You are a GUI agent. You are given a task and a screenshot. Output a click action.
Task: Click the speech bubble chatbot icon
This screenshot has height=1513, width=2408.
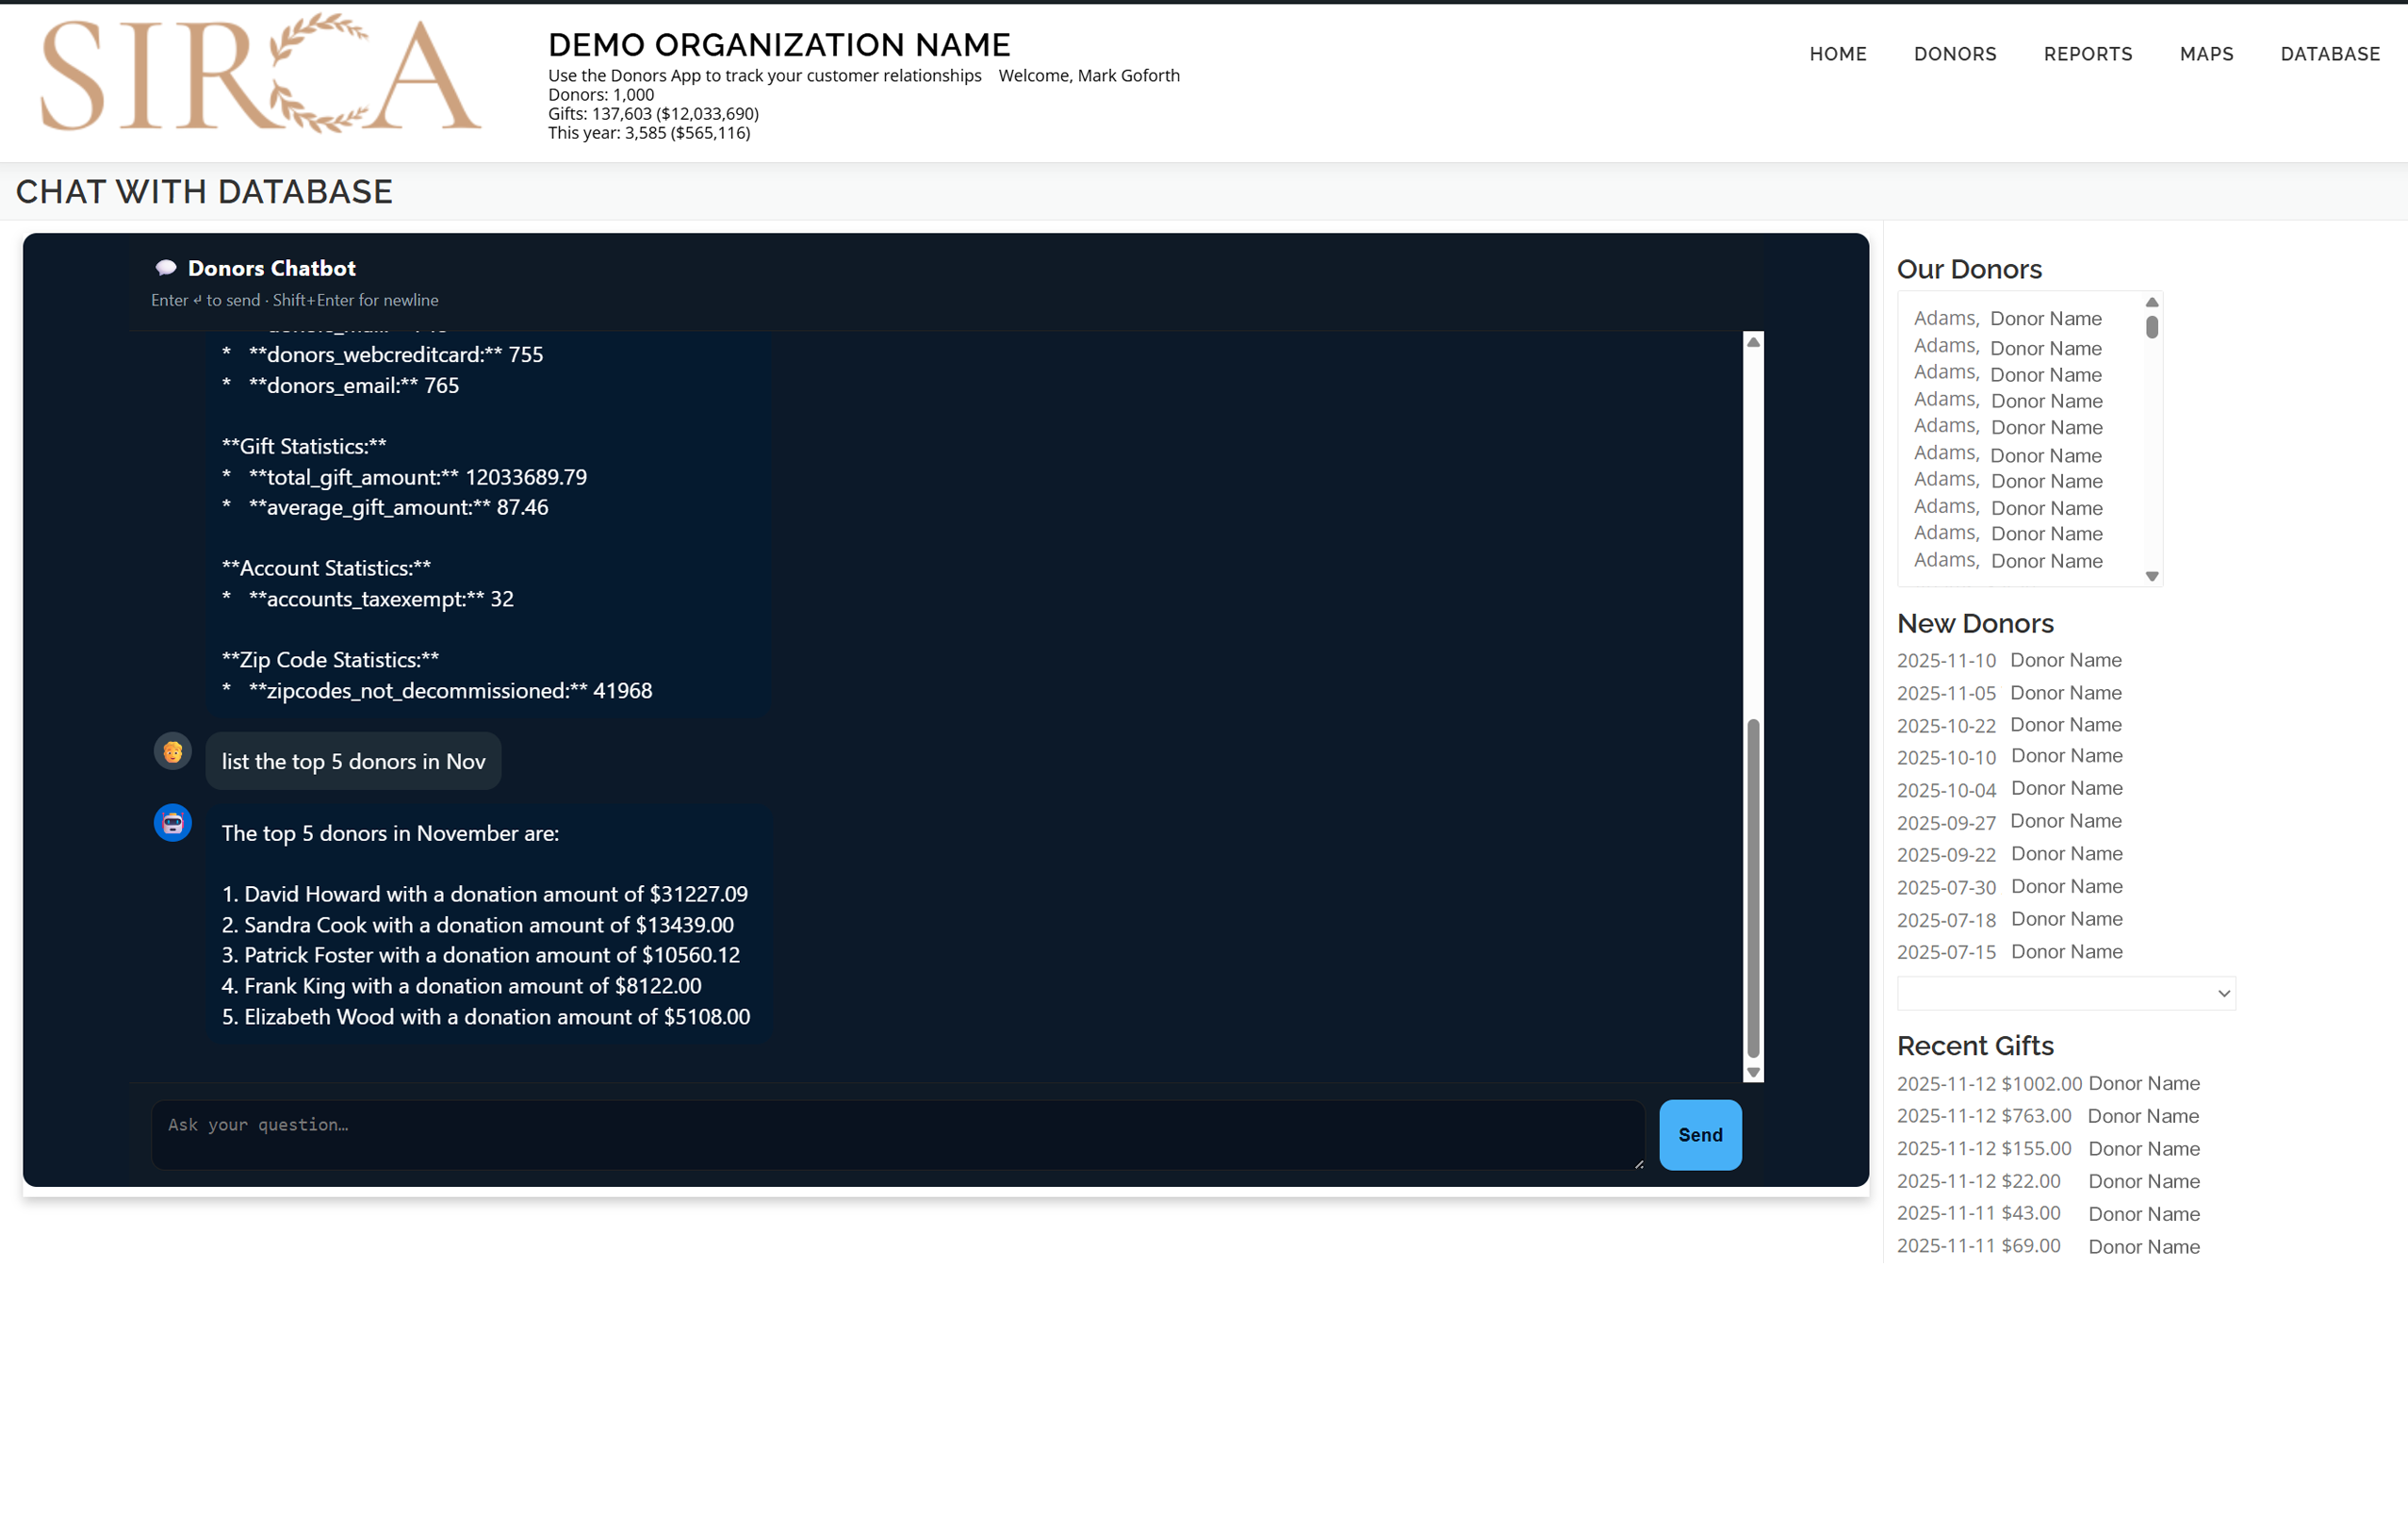tap(166, 268)
